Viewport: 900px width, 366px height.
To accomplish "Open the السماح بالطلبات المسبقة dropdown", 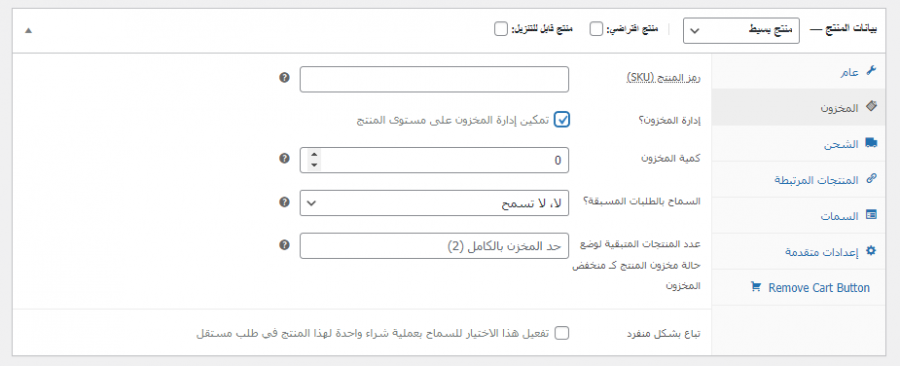I will [434, 203].
